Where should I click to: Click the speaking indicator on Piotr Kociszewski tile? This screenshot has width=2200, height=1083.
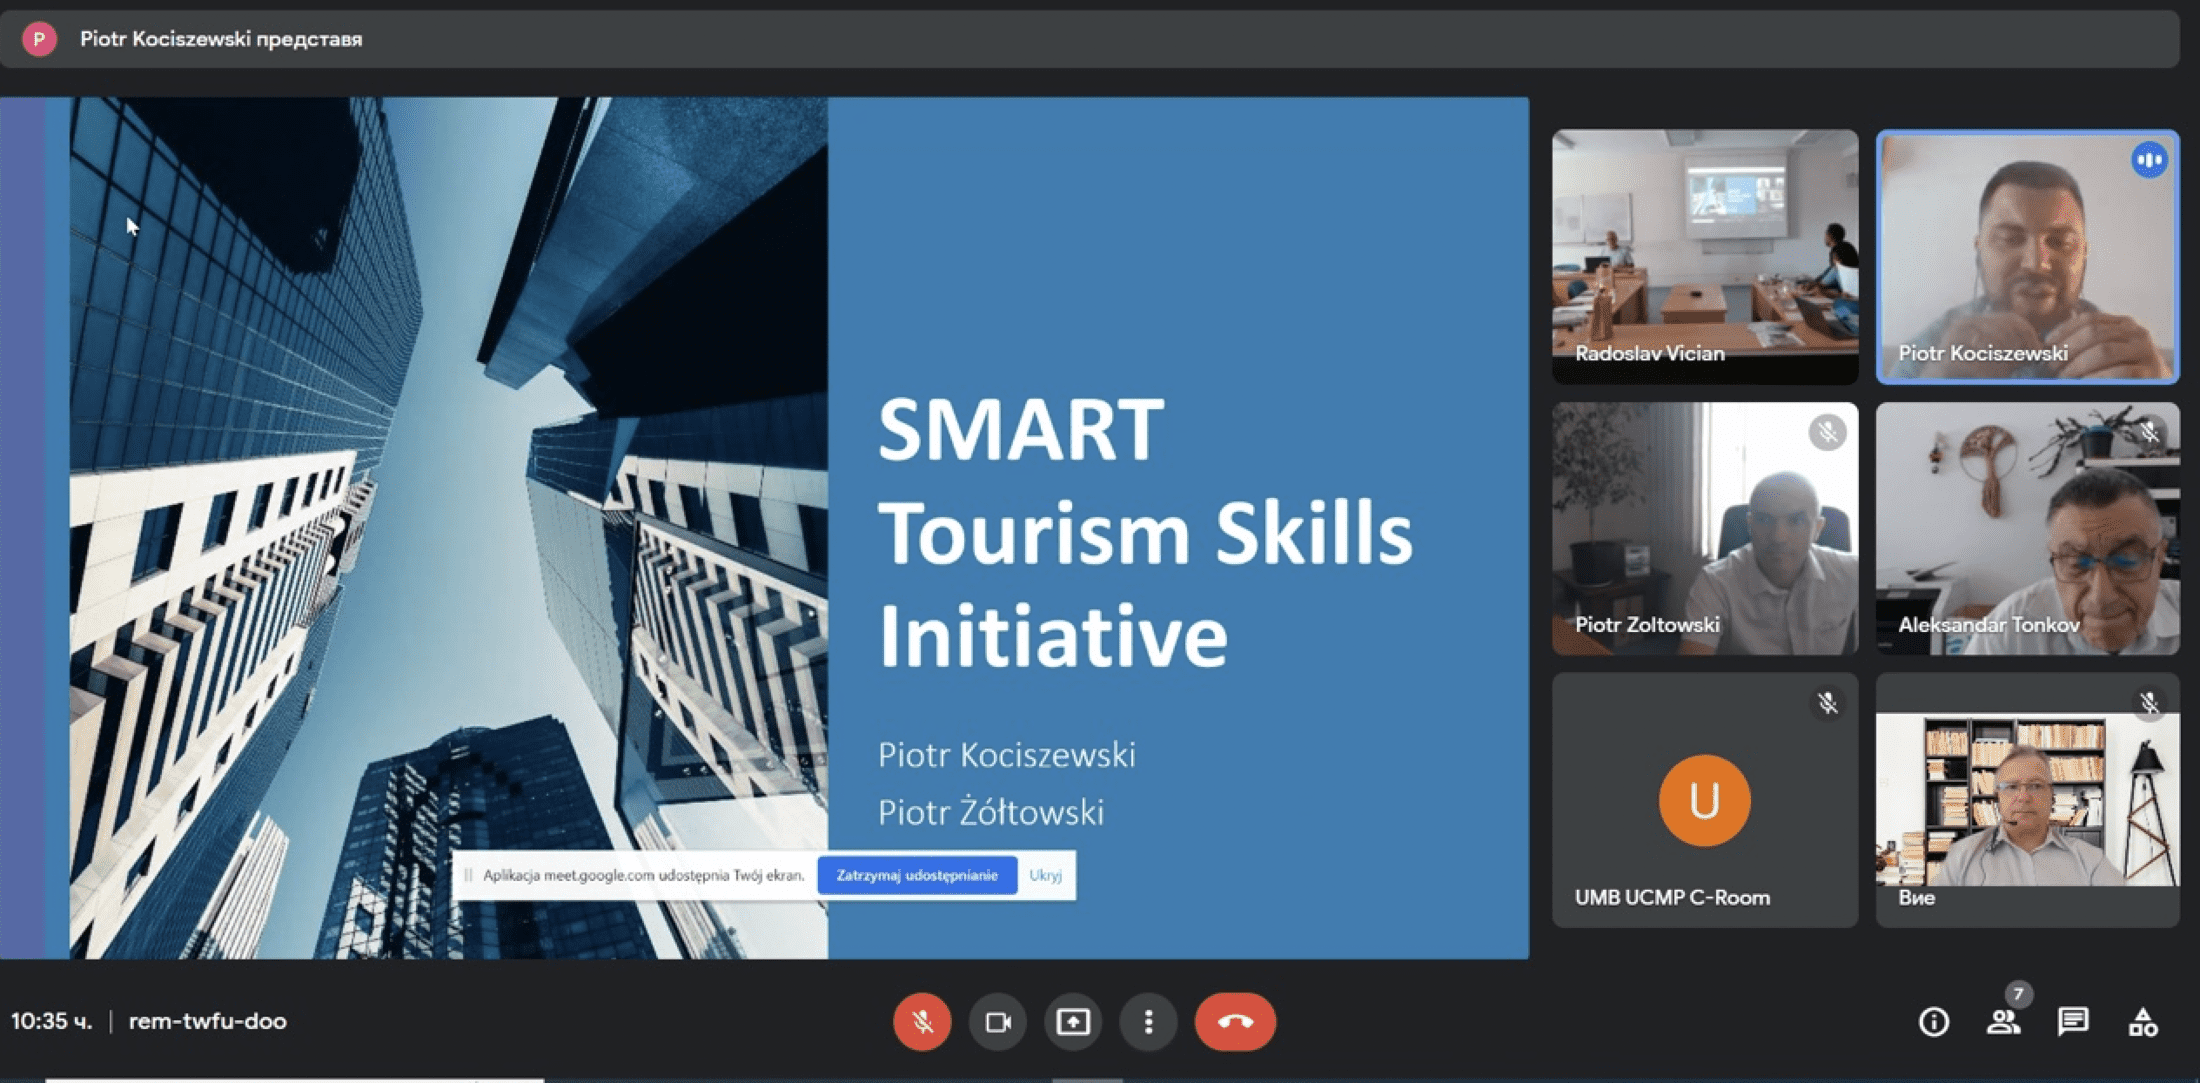(2149, 160)
